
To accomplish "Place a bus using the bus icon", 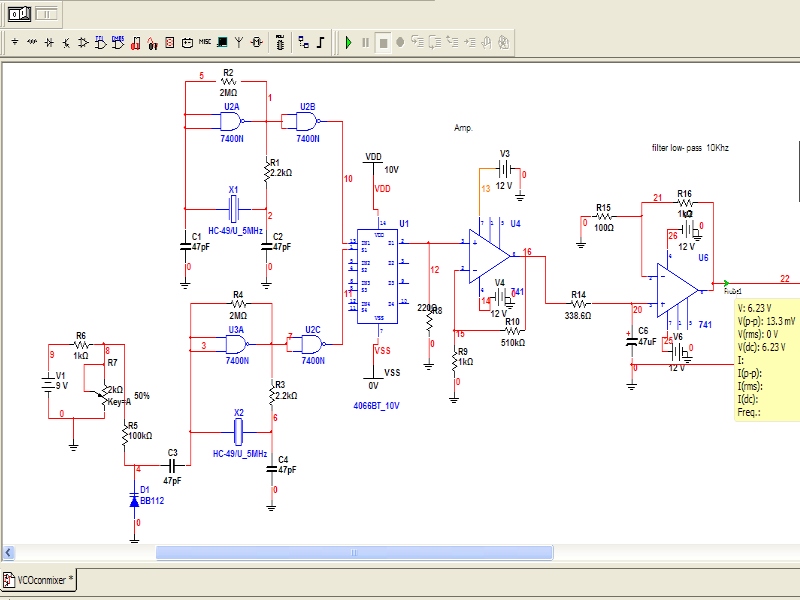I will [x=321, y=43].
